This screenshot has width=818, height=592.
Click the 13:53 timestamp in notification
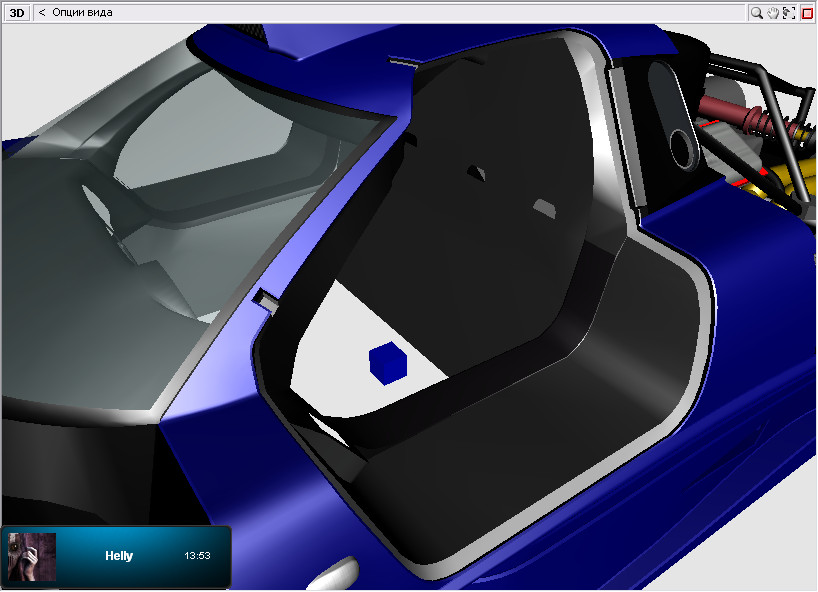tap(197, 555)
